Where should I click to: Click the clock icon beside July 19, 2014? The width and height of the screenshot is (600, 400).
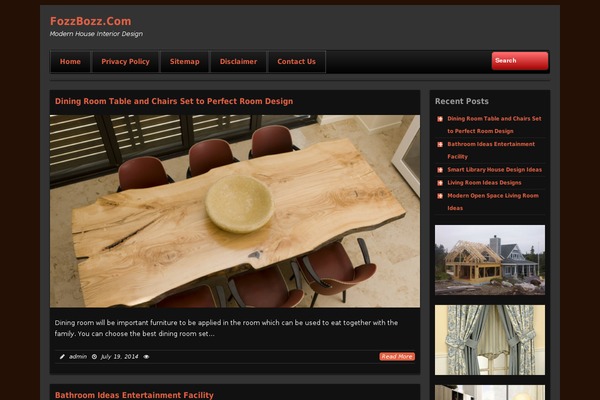click(x=94, y=357)
